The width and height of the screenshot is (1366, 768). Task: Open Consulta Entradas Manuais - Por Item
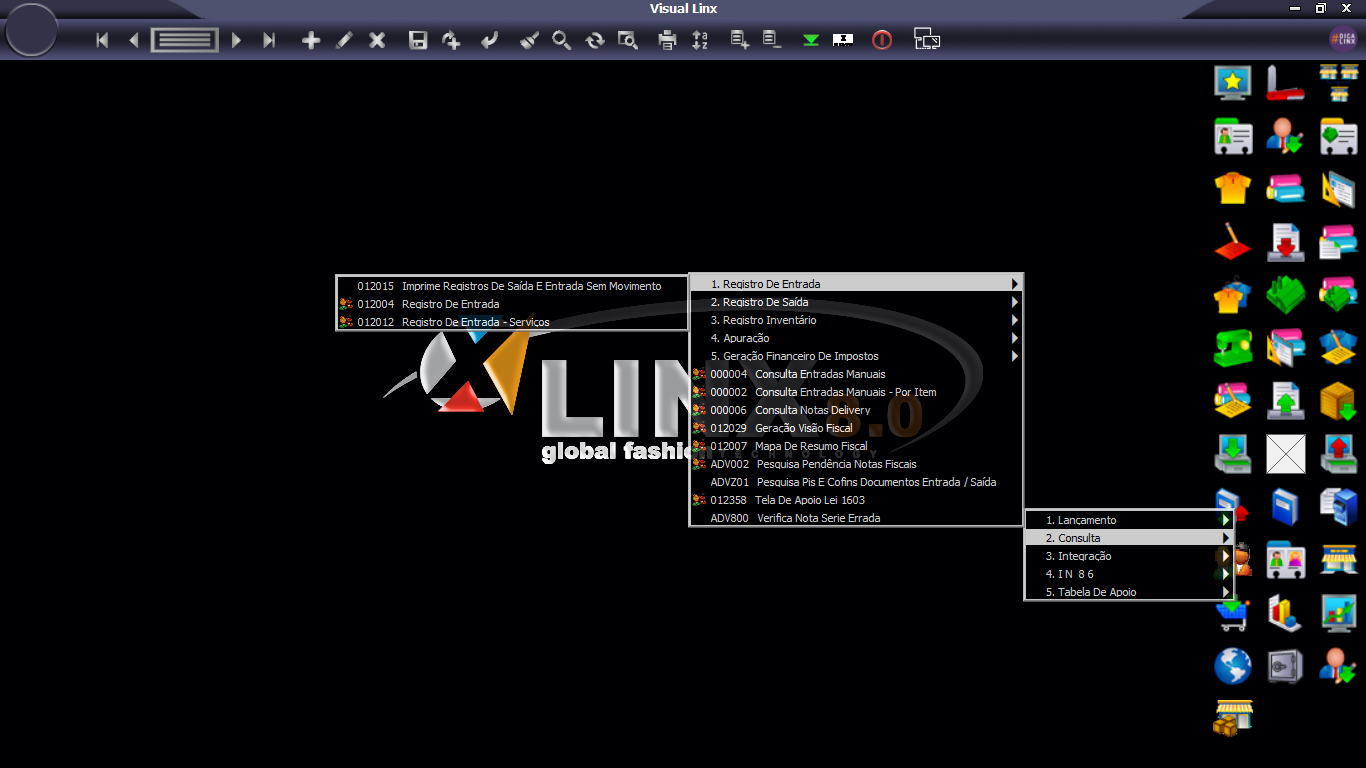(x=856, y=392)
